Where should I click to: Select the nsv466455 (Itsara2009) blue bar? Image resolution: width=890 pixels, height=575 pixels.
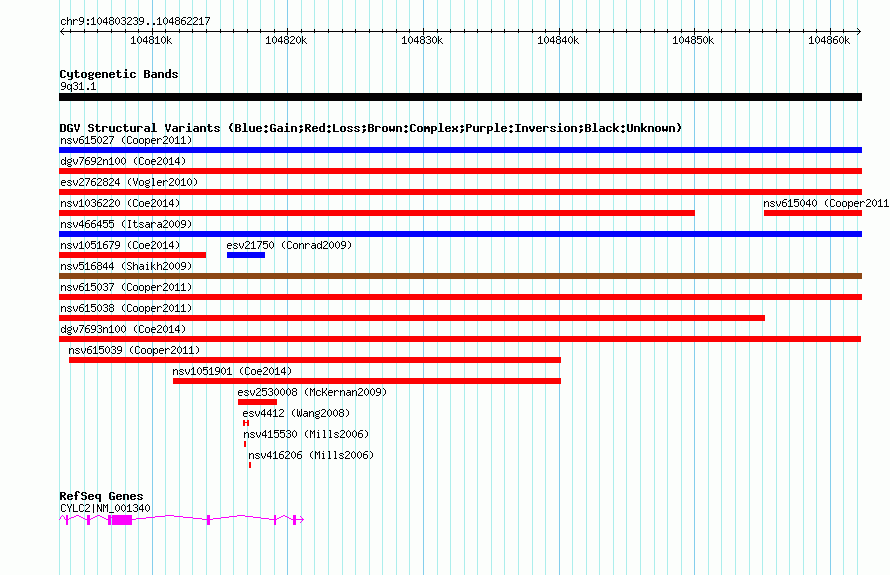coord(460,234)
